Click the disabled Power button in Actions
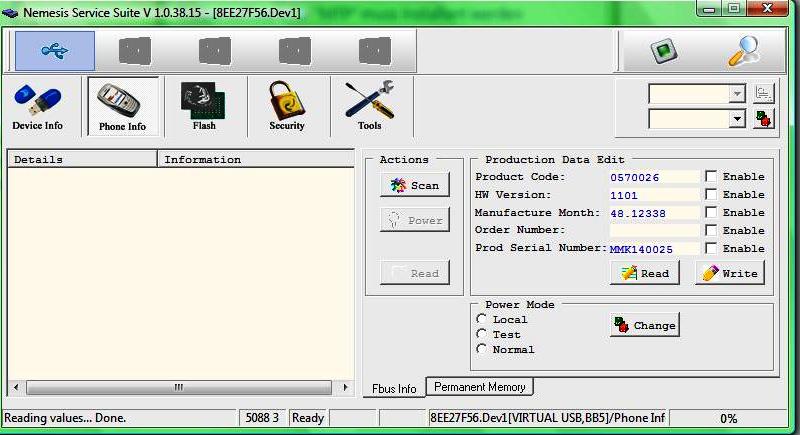The height and width of the screenshot is (435, 800). click(x=415, y=220)
